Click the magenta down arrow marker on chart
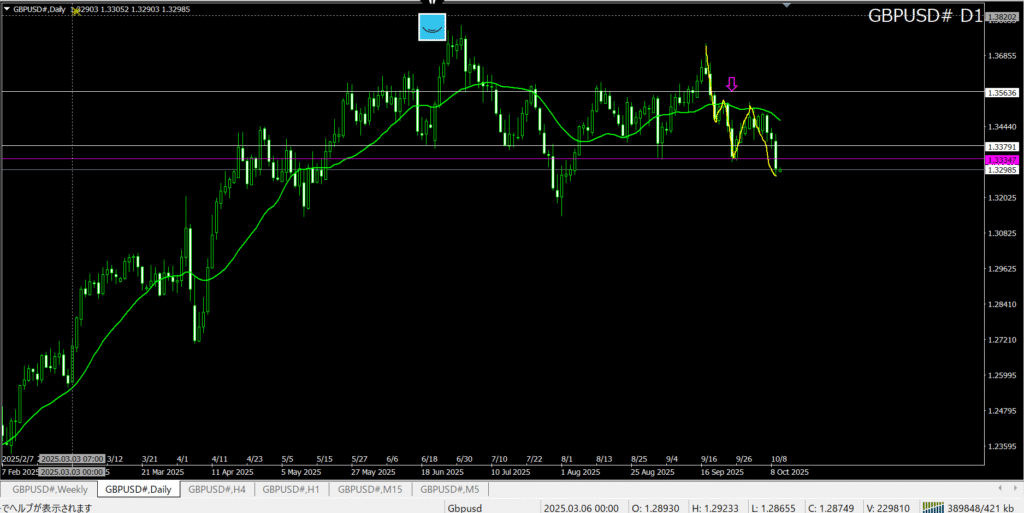1024x513 pixels. click(x=732, y=85)
